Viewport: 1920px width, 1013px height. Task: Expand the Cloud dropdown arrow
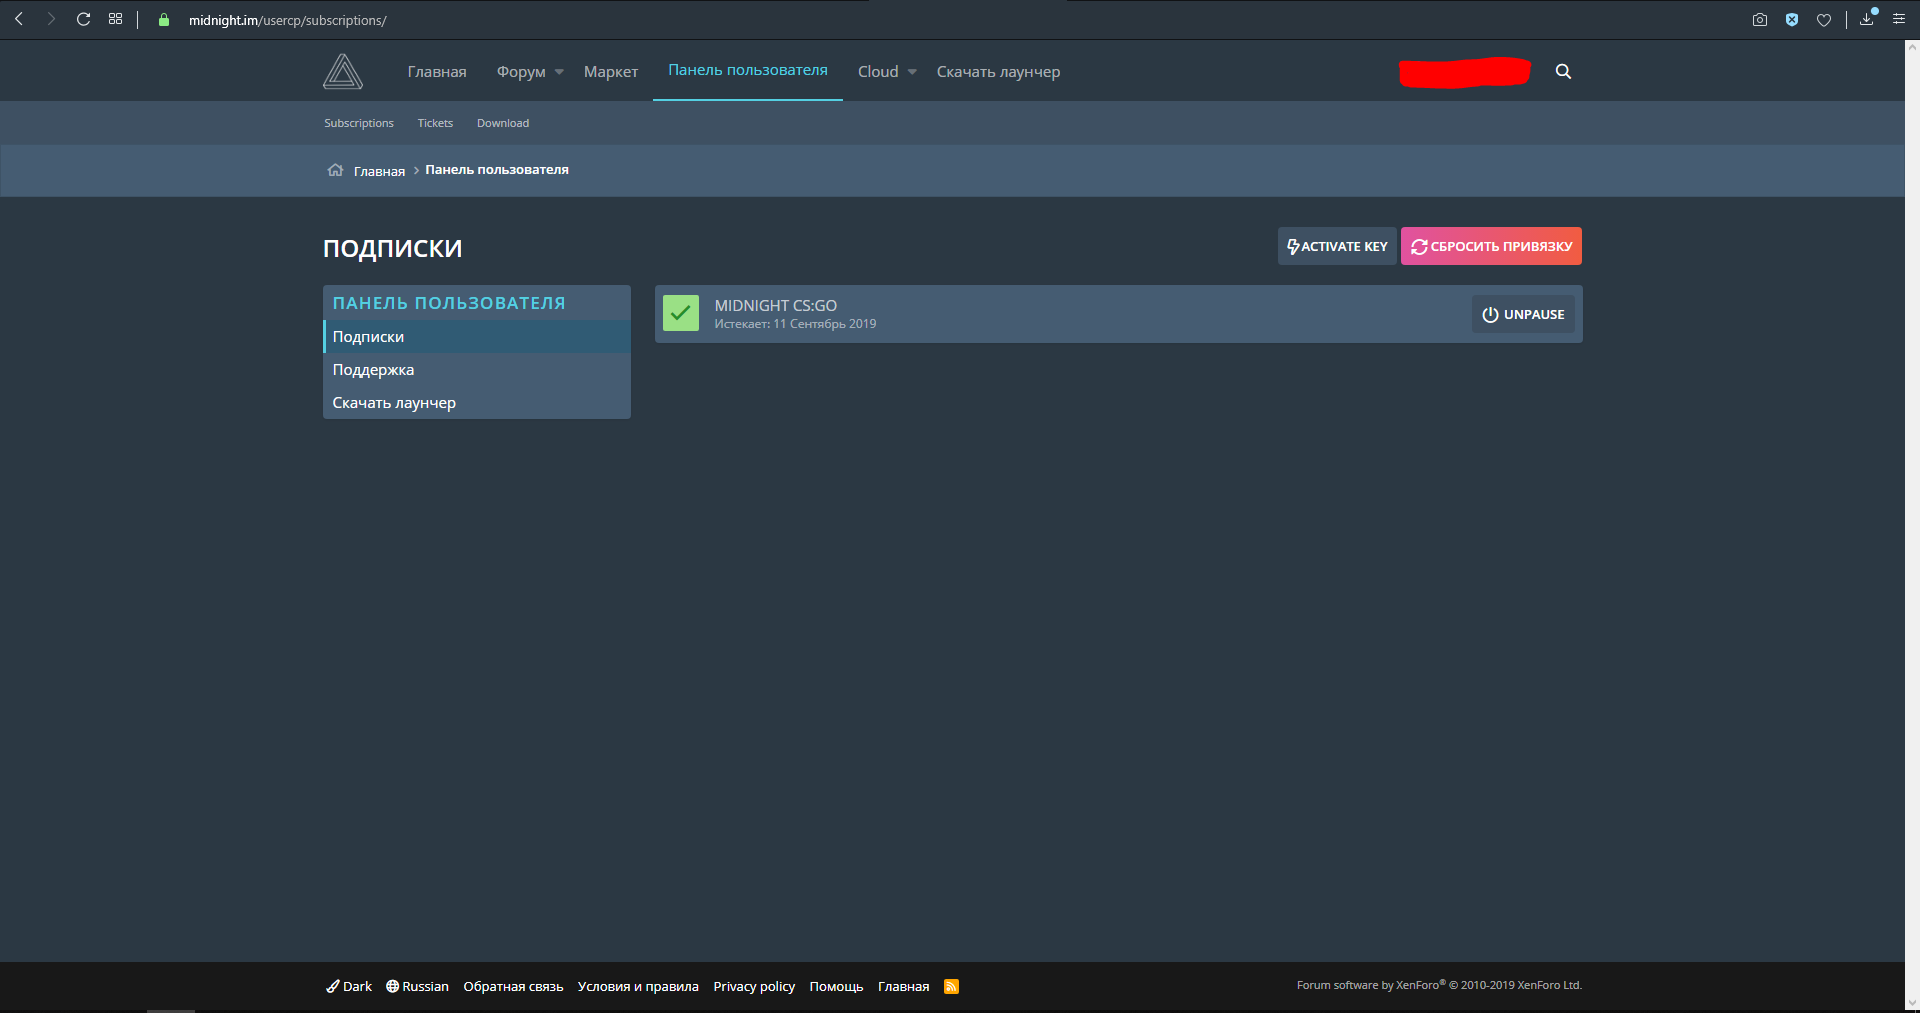912,72
